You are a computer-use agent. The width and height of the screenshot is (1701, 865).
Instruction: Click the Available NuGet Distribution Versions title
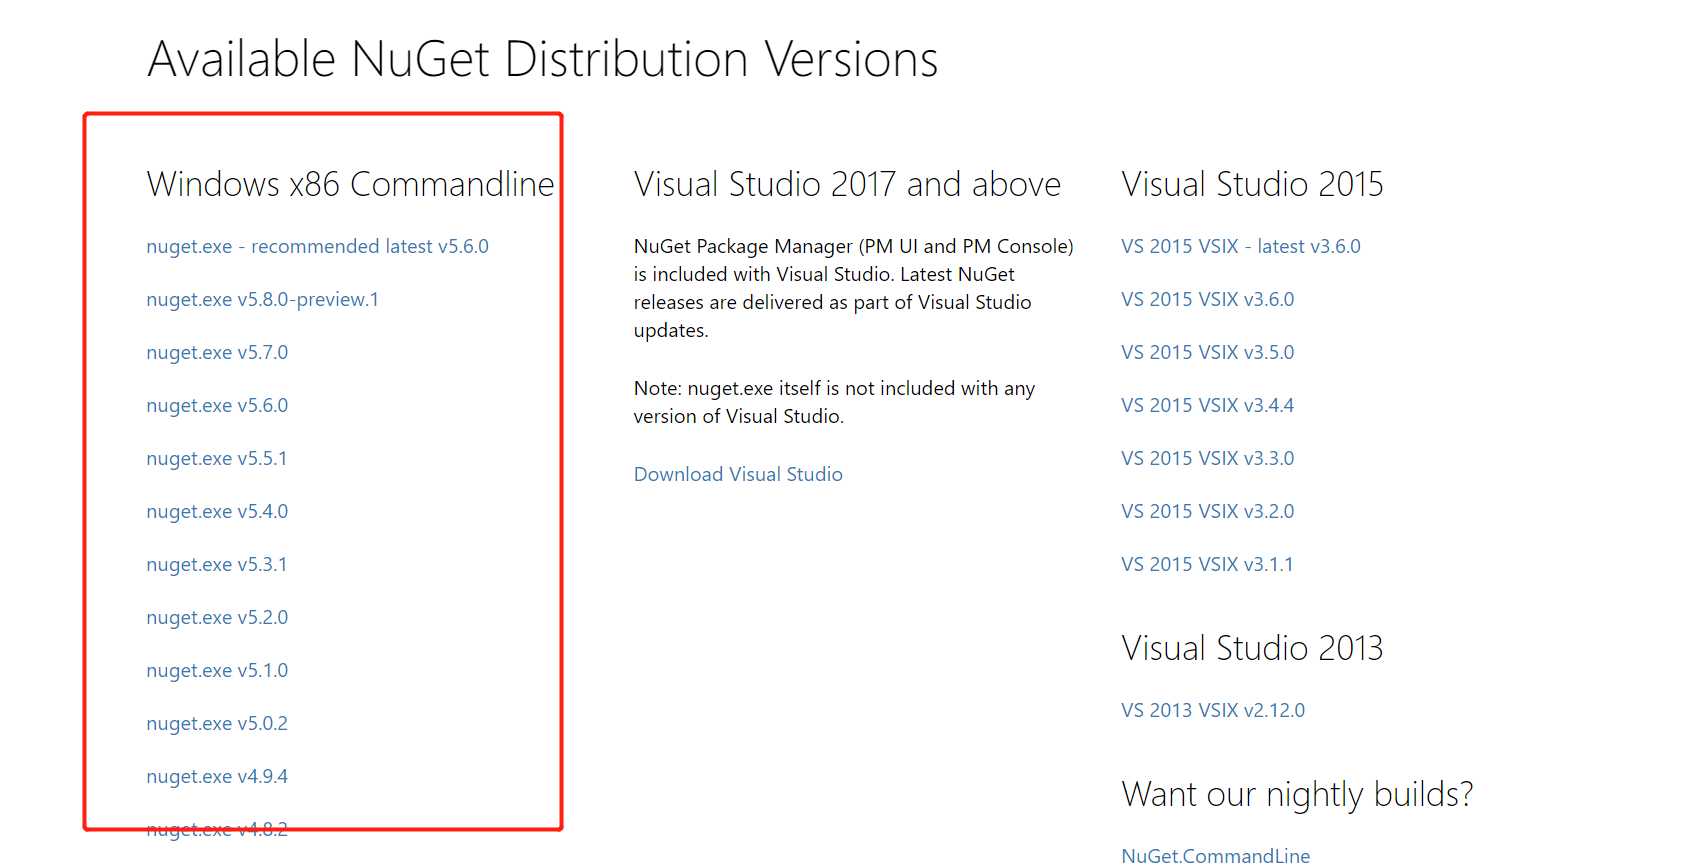543,59
